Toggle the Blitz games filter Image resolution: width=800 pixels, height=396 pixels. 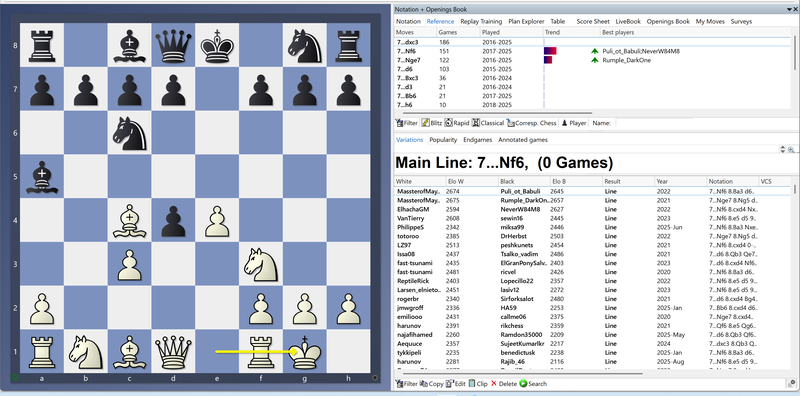pos(432,123)
